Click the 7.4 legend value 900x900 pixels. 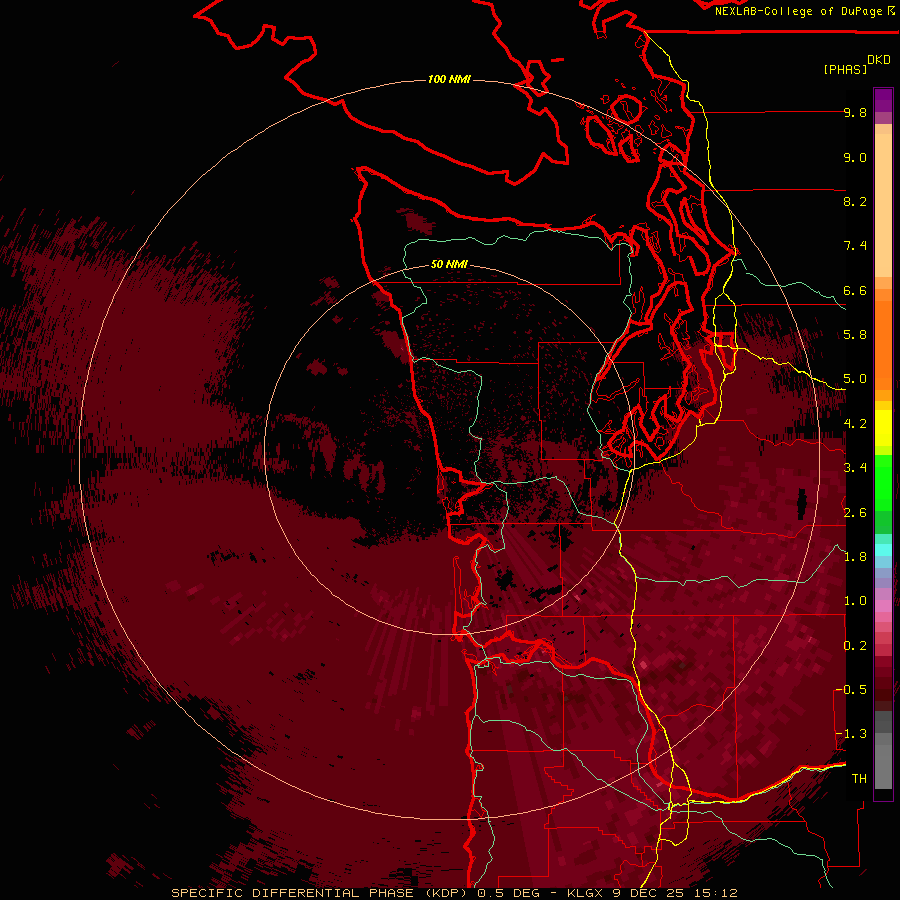pos(855,246)
